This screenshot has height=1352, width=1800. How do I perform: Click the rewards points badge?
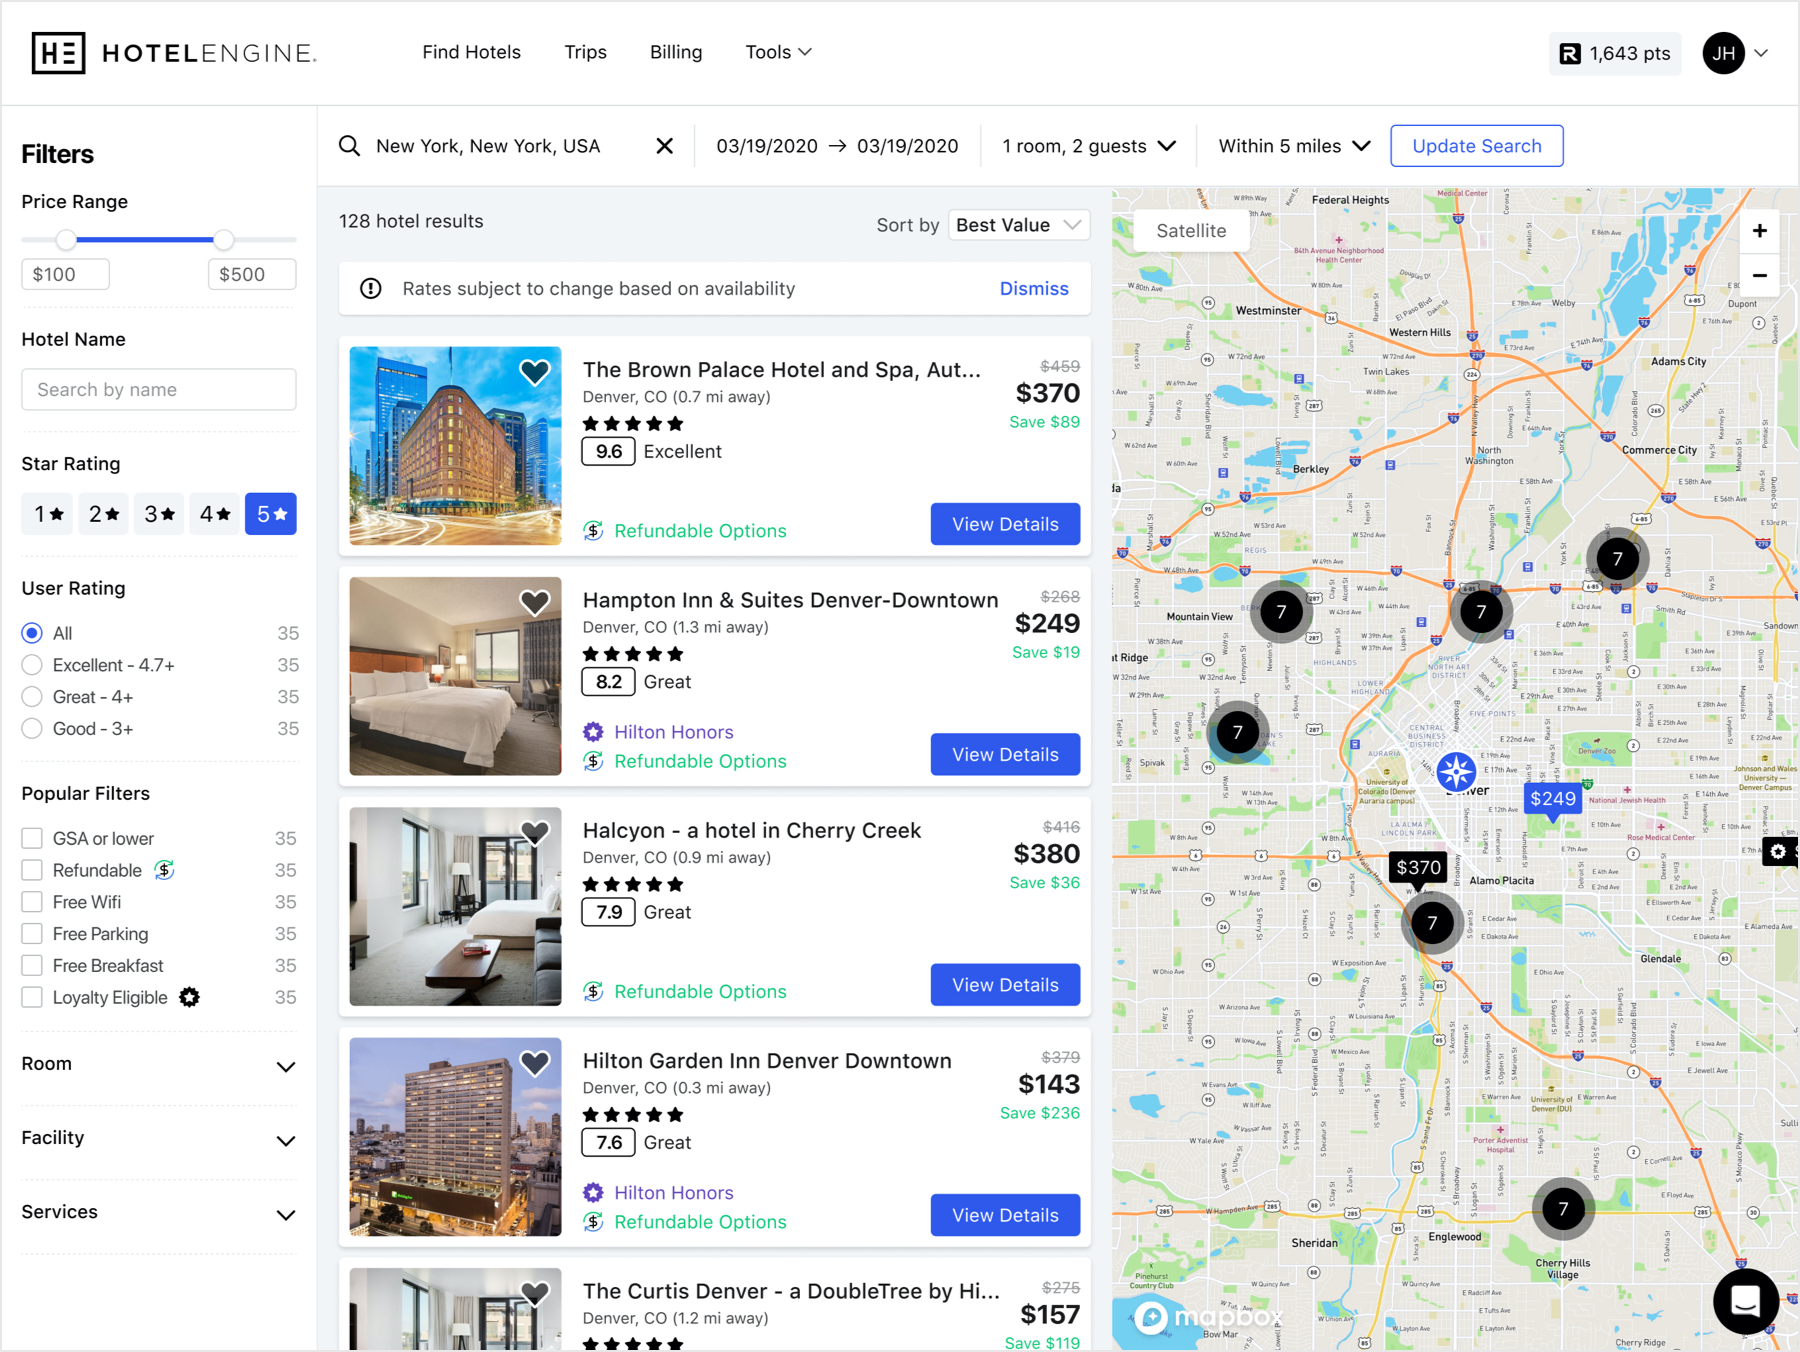pyautogui.click(x=1615, y=54)
